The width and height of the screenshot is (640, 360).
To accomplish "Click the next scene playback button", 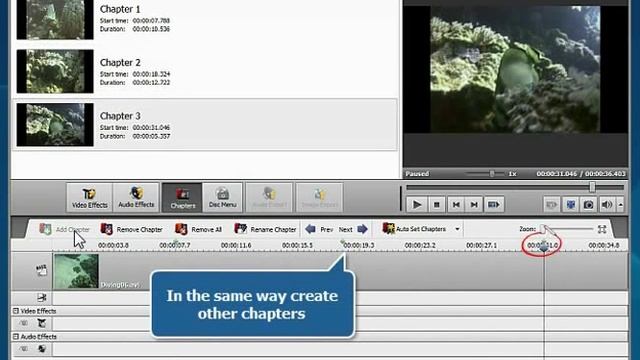I will click(493, 204).
